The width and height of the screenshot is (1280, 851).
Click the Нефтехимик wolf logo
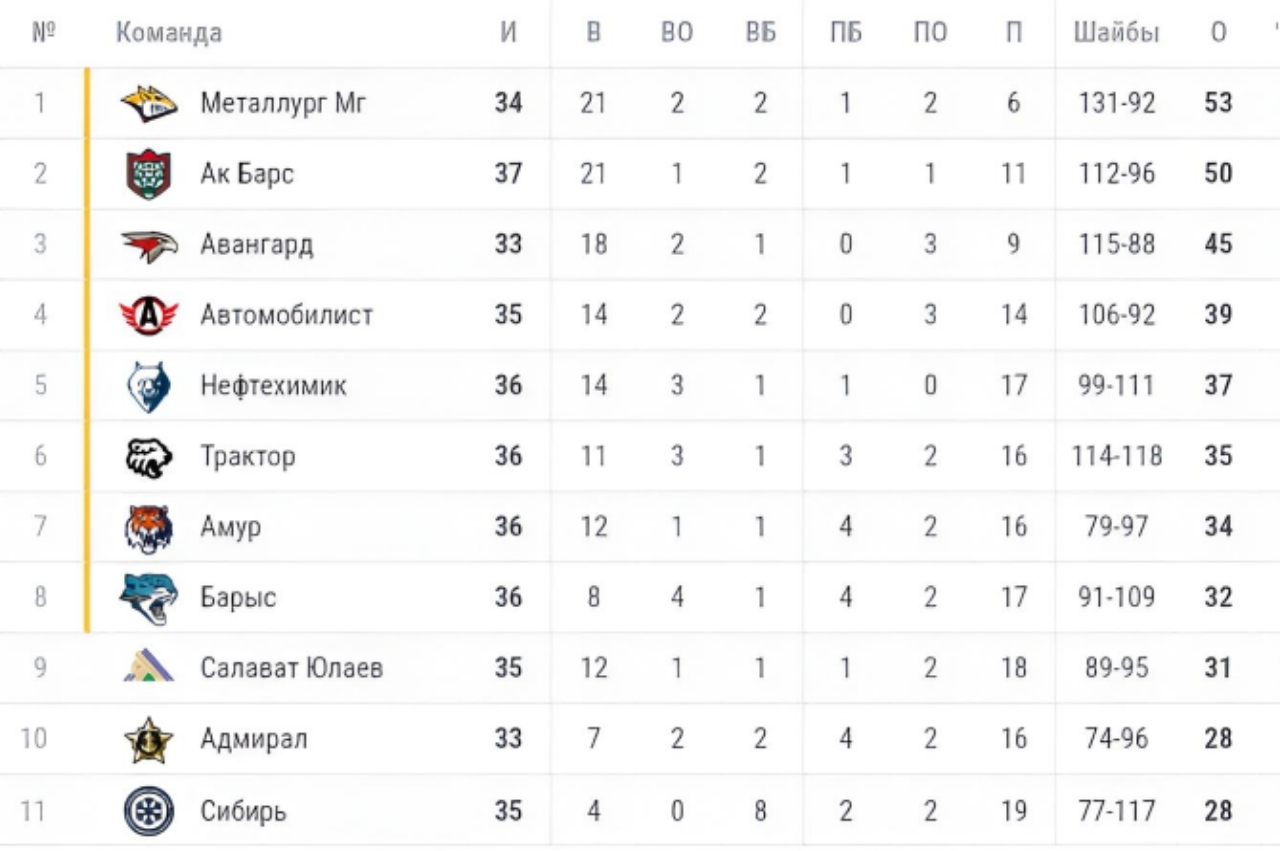click(149, 387)
